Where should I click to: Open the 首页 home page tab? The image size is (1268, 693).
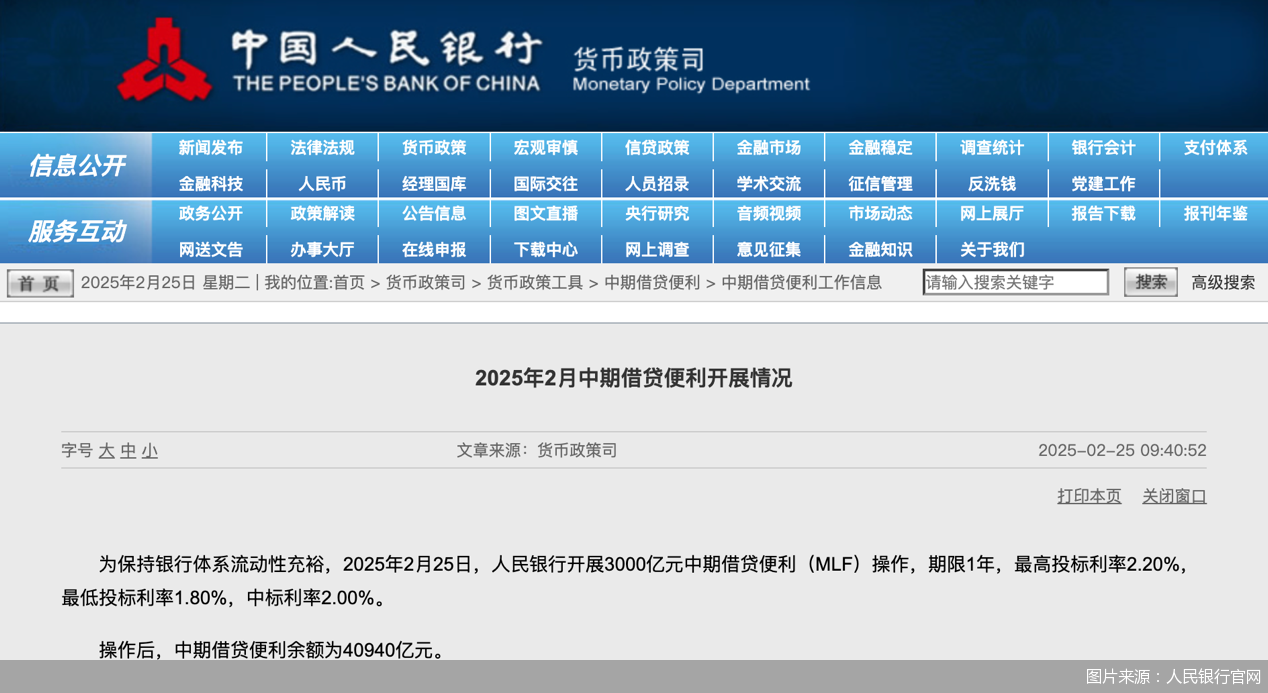[39, 282]
